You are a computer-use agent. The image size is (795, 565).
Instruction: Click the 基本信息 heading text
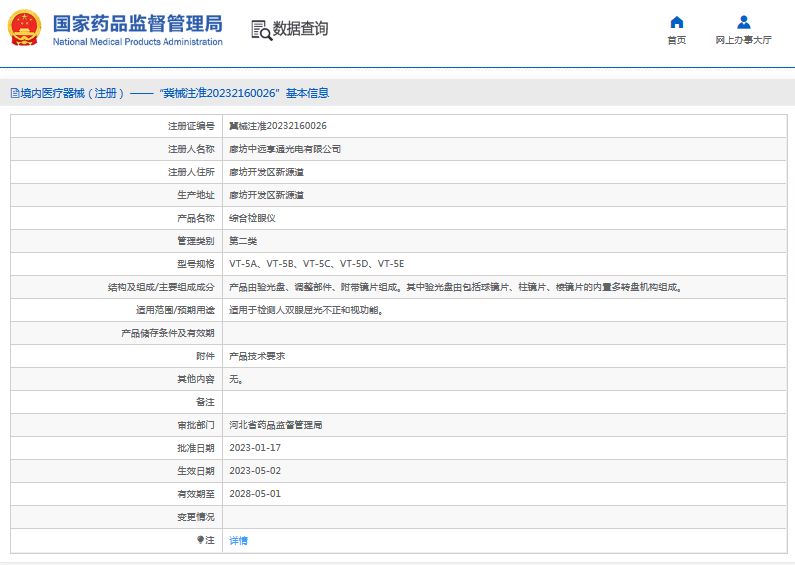[307, 93]
